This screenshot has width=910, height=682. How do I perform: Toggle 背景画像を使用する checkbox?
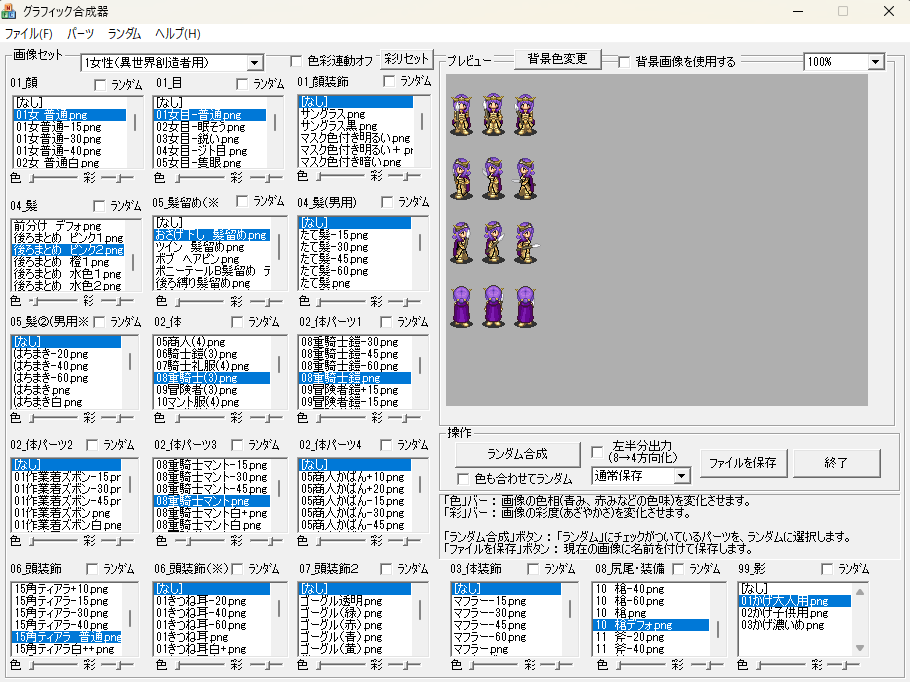pos(624,62)
